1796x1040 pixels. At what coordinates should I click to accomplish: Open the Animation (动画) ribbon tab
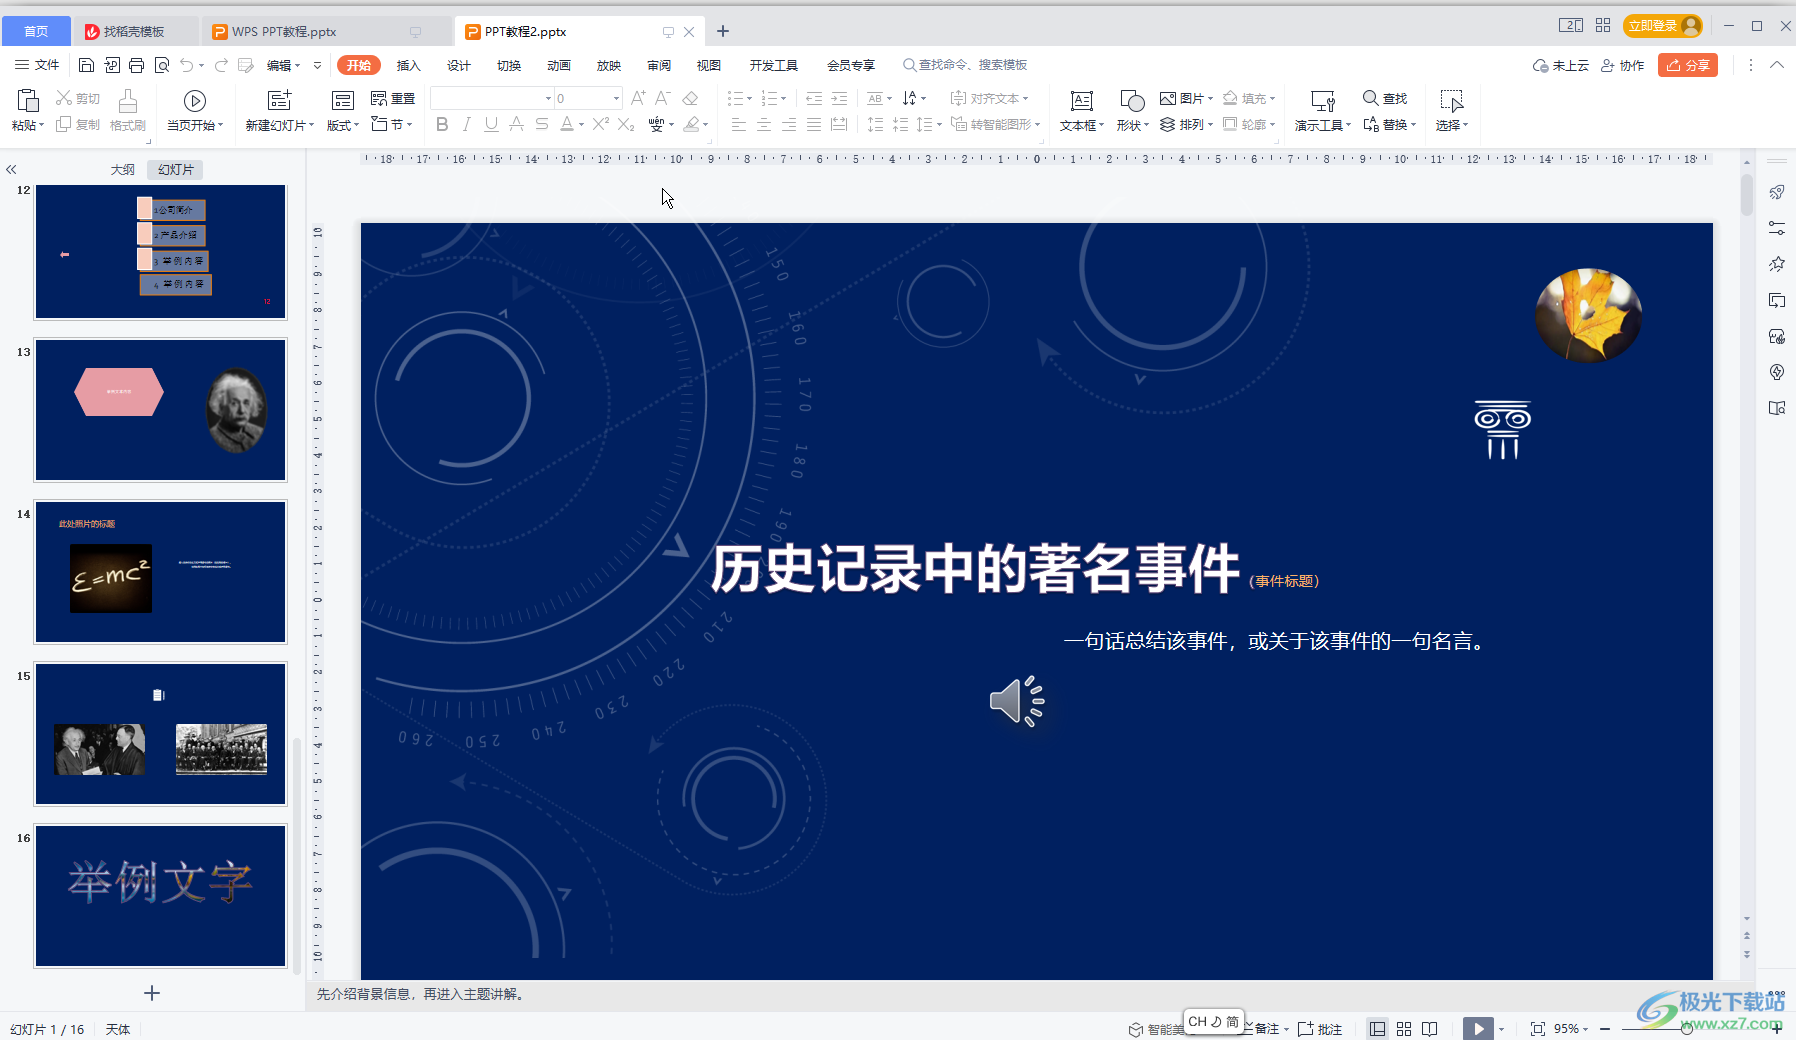pyautogui.click(x=558, y=65)
